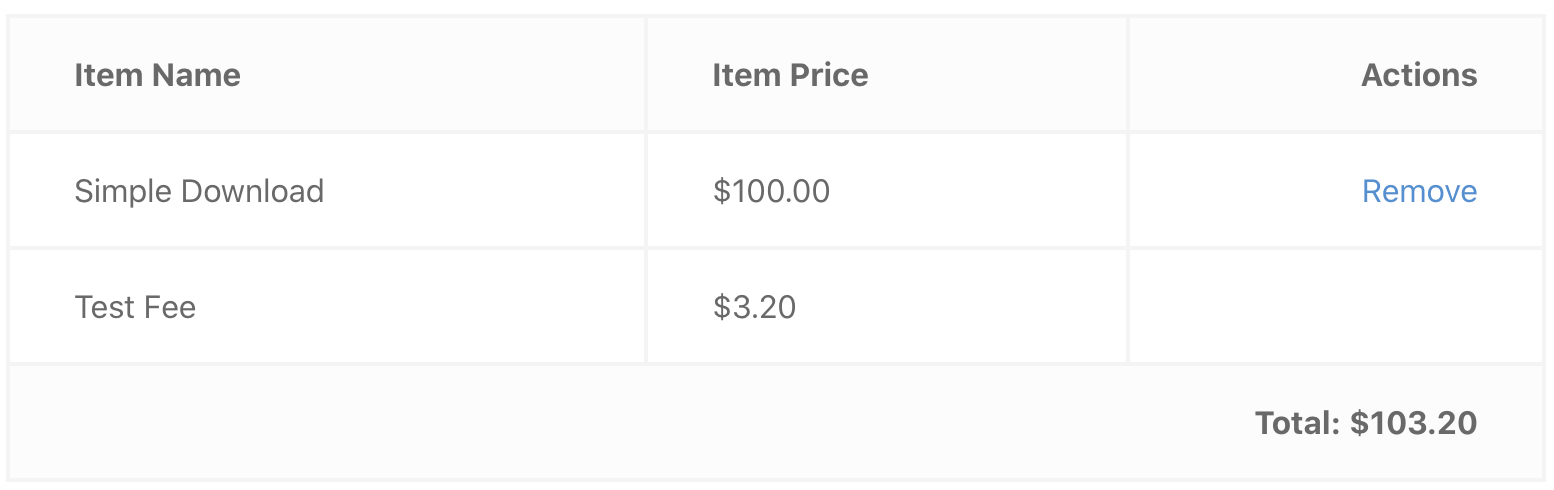The image size is (1554, 490).
Task: Click the $3.20 fee amount
Action: (x=754, y=307)
